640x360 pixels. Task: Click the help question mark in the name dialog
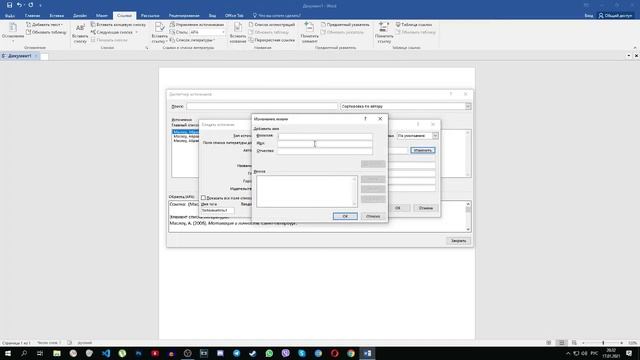[365, 119]
